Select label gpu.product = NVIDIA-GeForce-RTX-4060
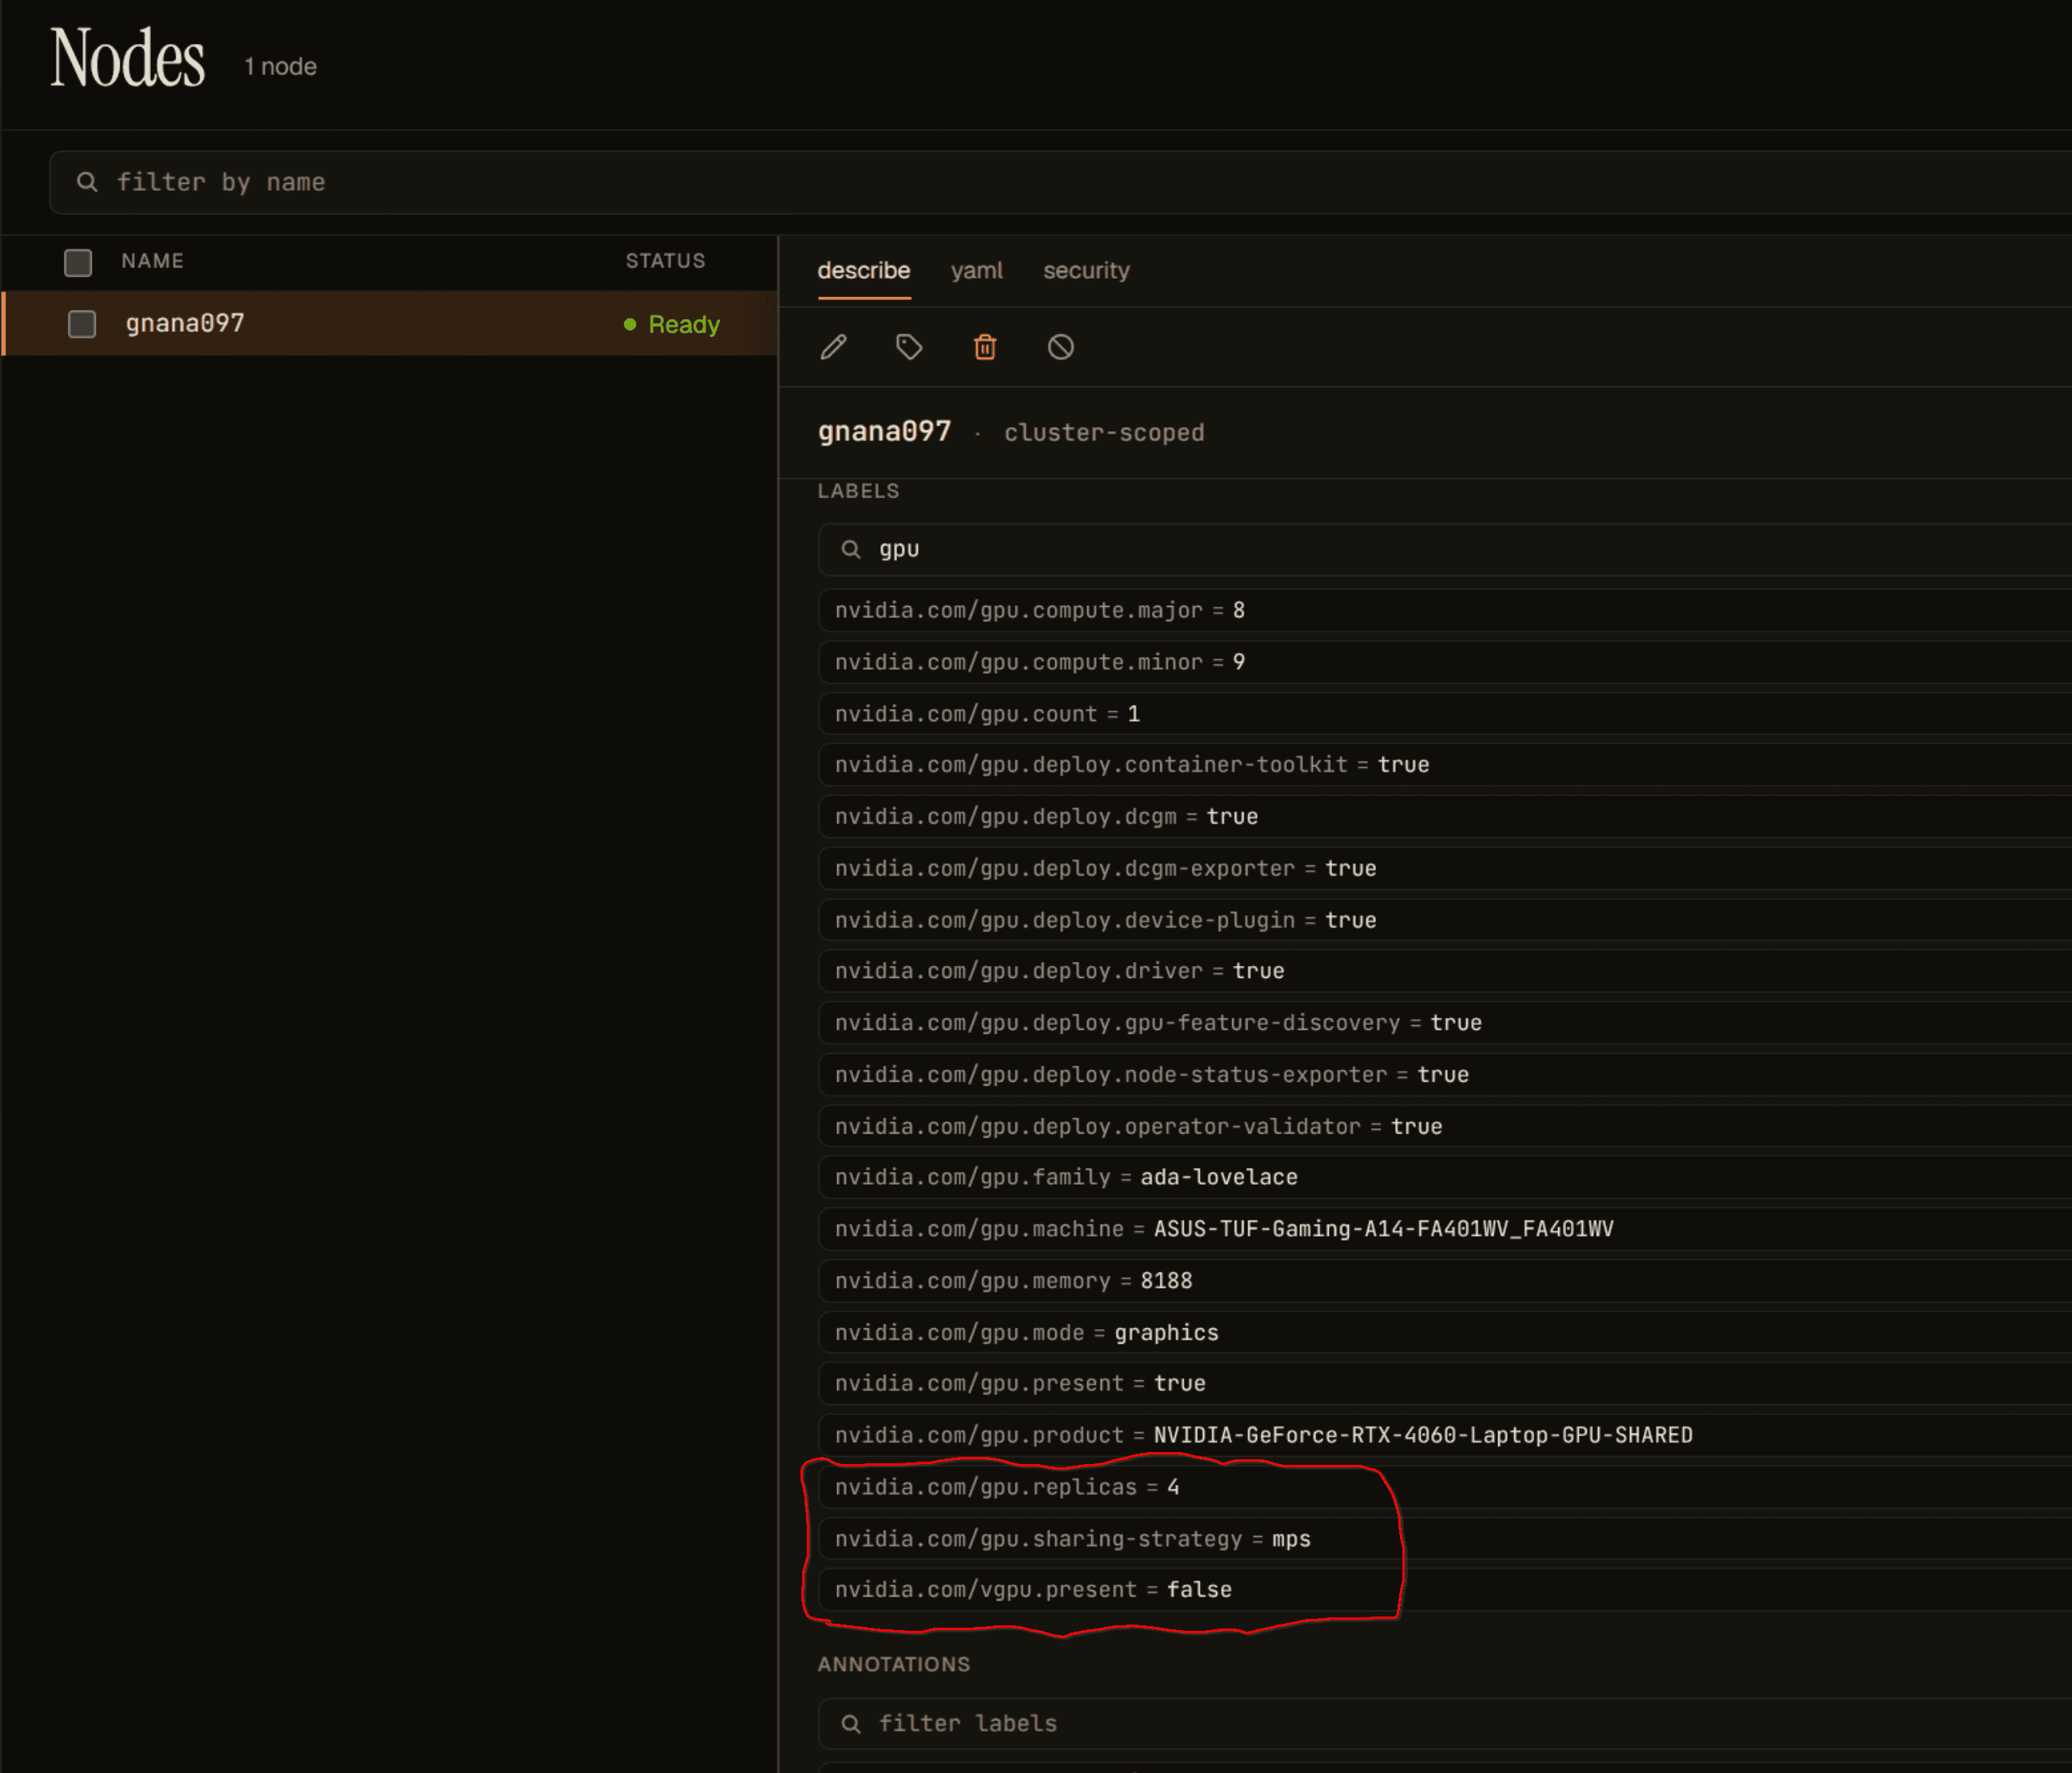The width and height of the screenshot is (2072, 1773). 1445,1436
